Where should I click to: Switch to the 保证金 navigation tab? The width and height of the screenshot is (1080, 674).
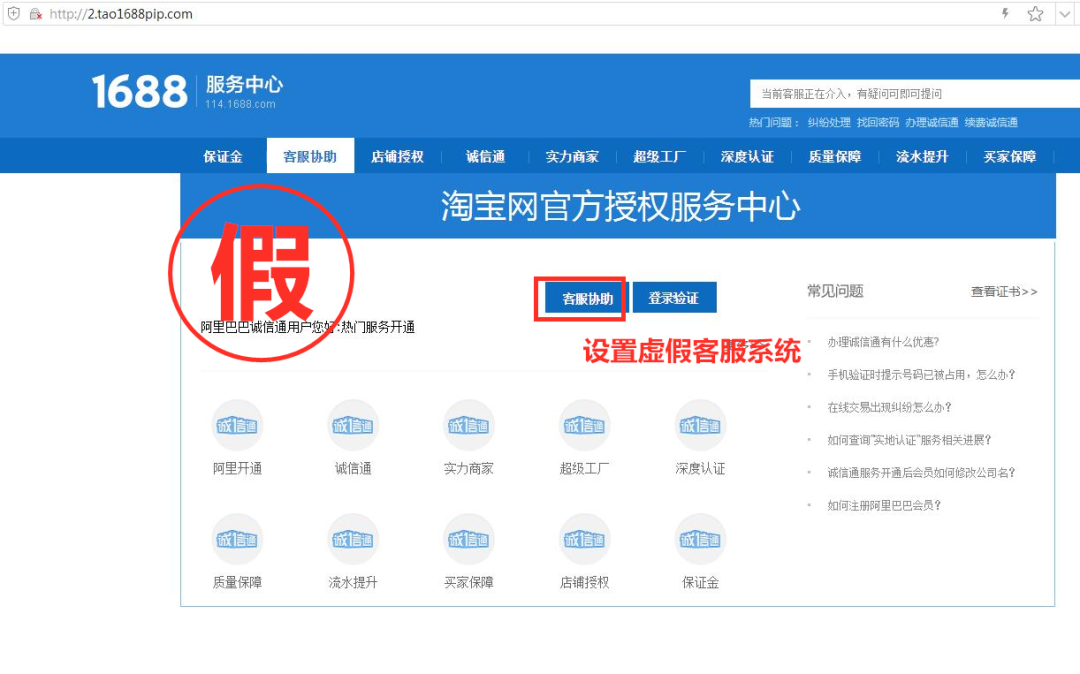pos(221,156)
